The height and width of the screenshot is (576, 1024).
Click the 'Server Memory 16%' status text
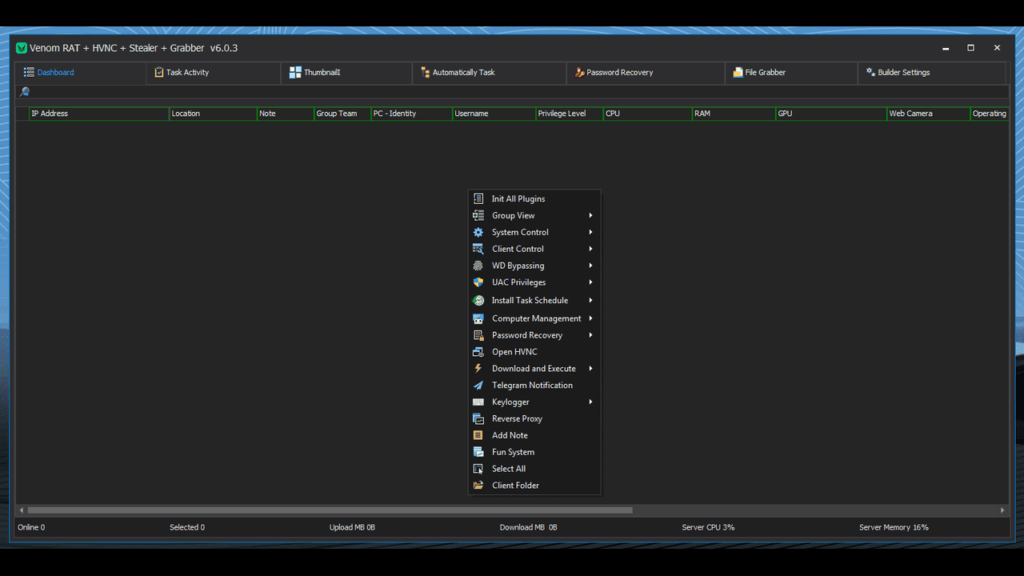[x=893, y=527]
